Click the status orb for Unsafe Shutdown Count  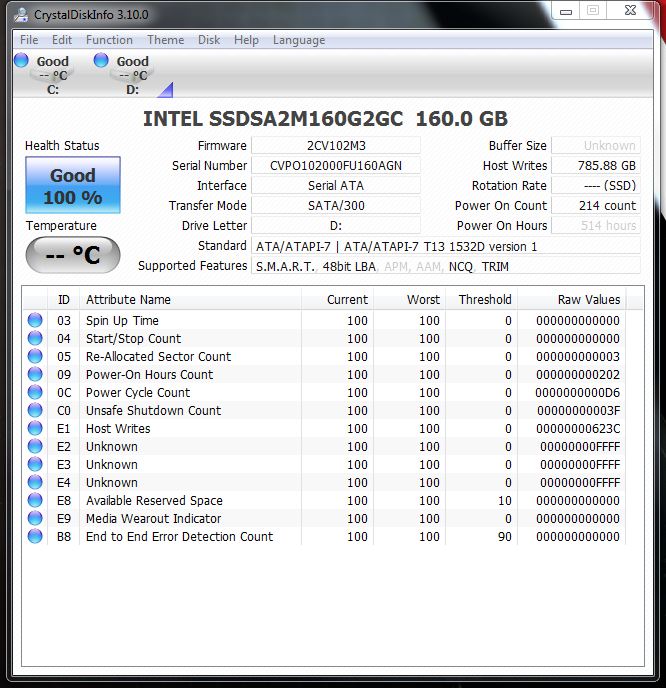[35, 410]
